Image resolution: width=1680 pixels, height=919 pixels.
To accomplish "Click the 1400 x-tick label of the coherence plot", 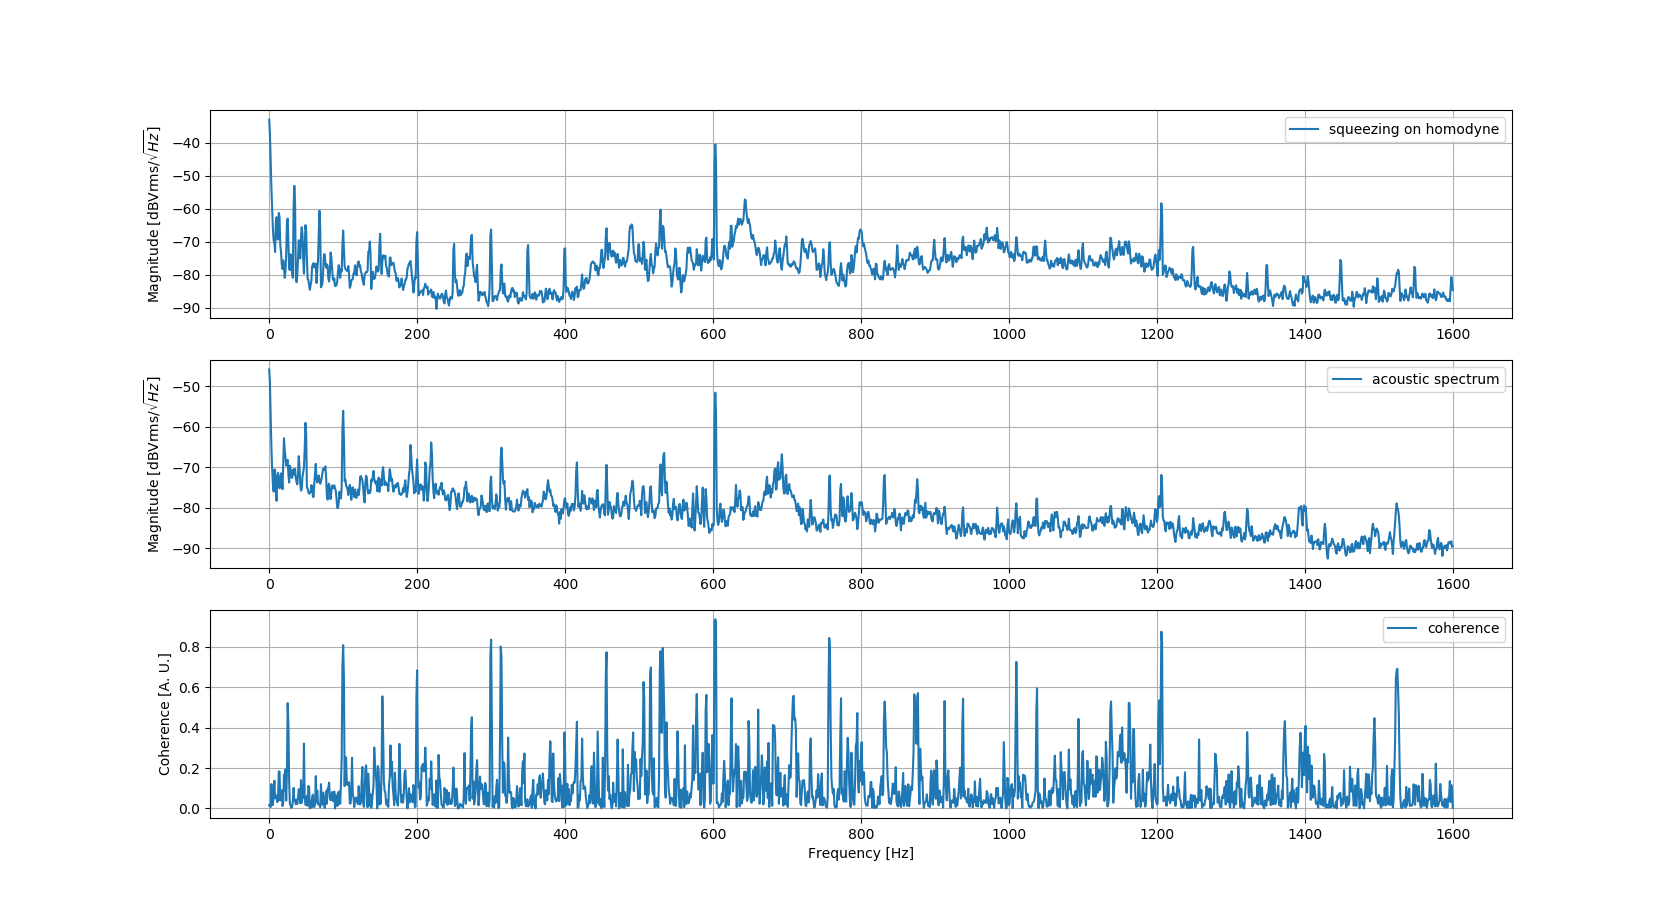I will point(1305,834).
